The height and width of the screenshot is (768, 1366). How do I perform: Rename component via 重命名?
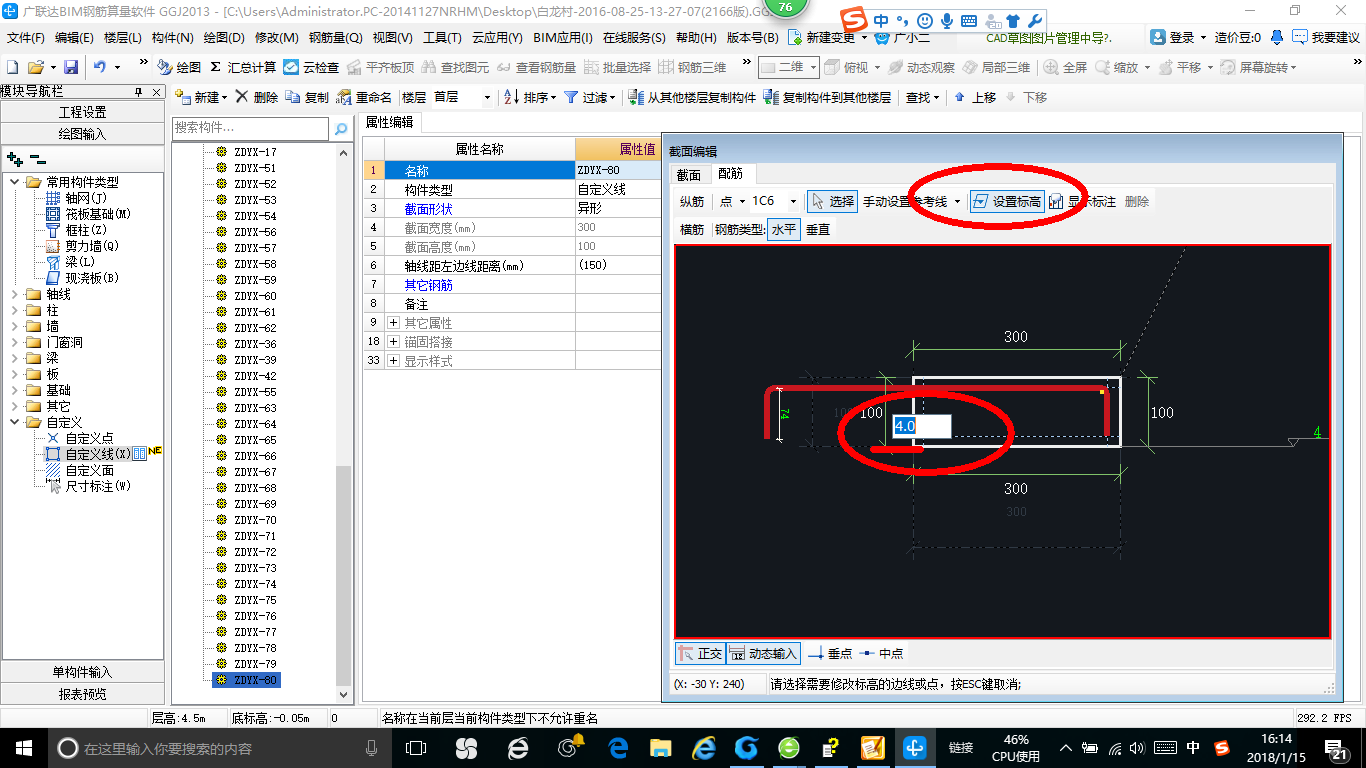(365, 97)
